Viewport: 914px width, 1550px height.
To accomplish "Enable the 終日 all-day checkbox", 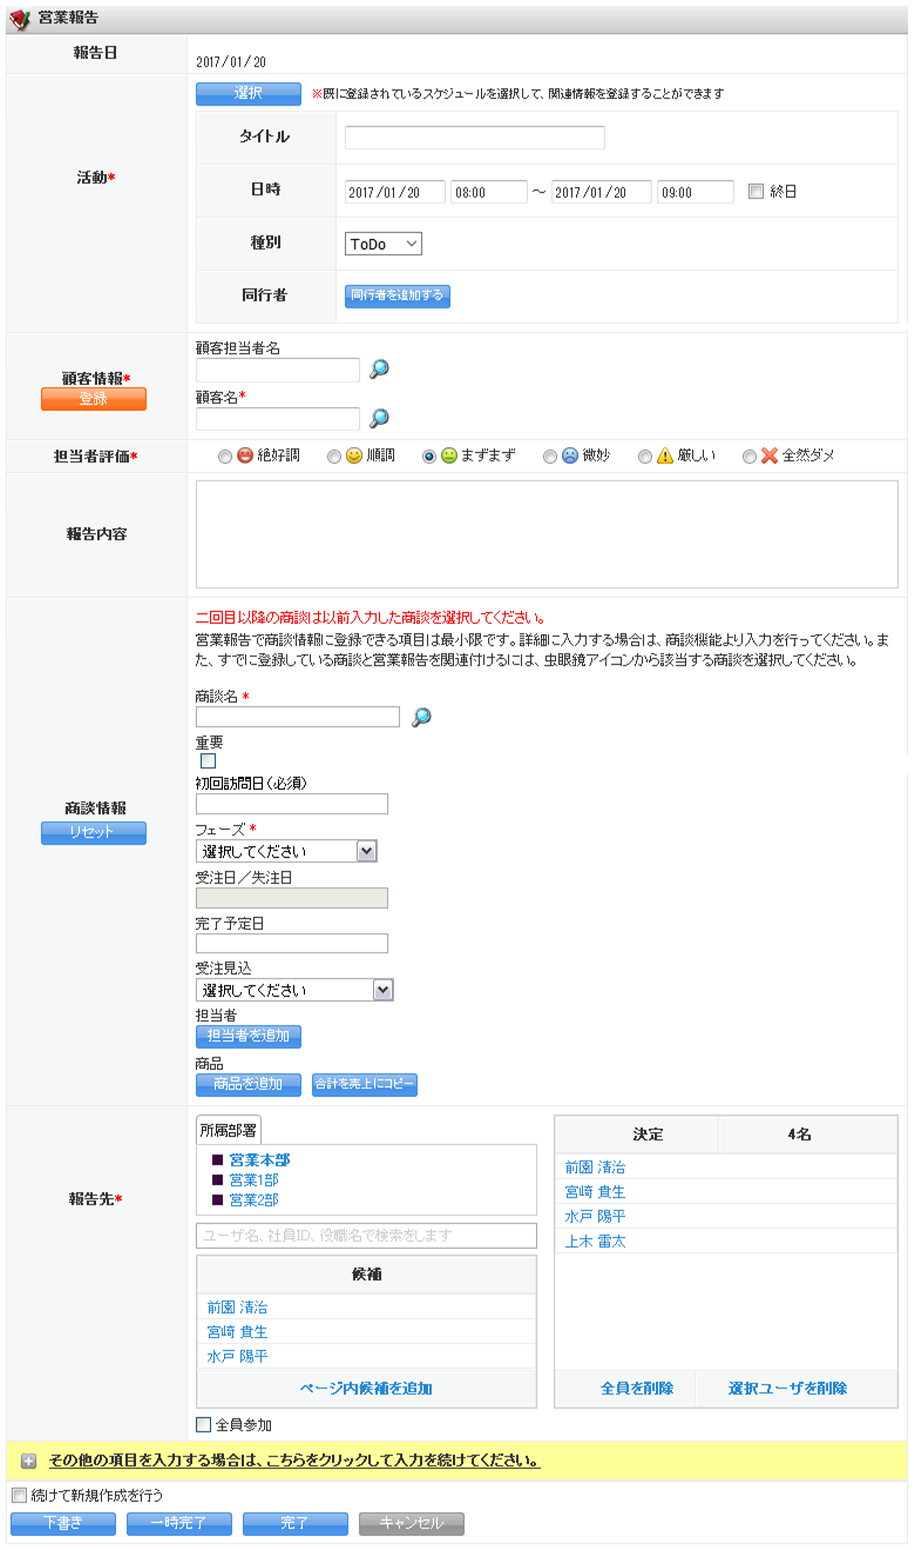I will coord(756,191).
